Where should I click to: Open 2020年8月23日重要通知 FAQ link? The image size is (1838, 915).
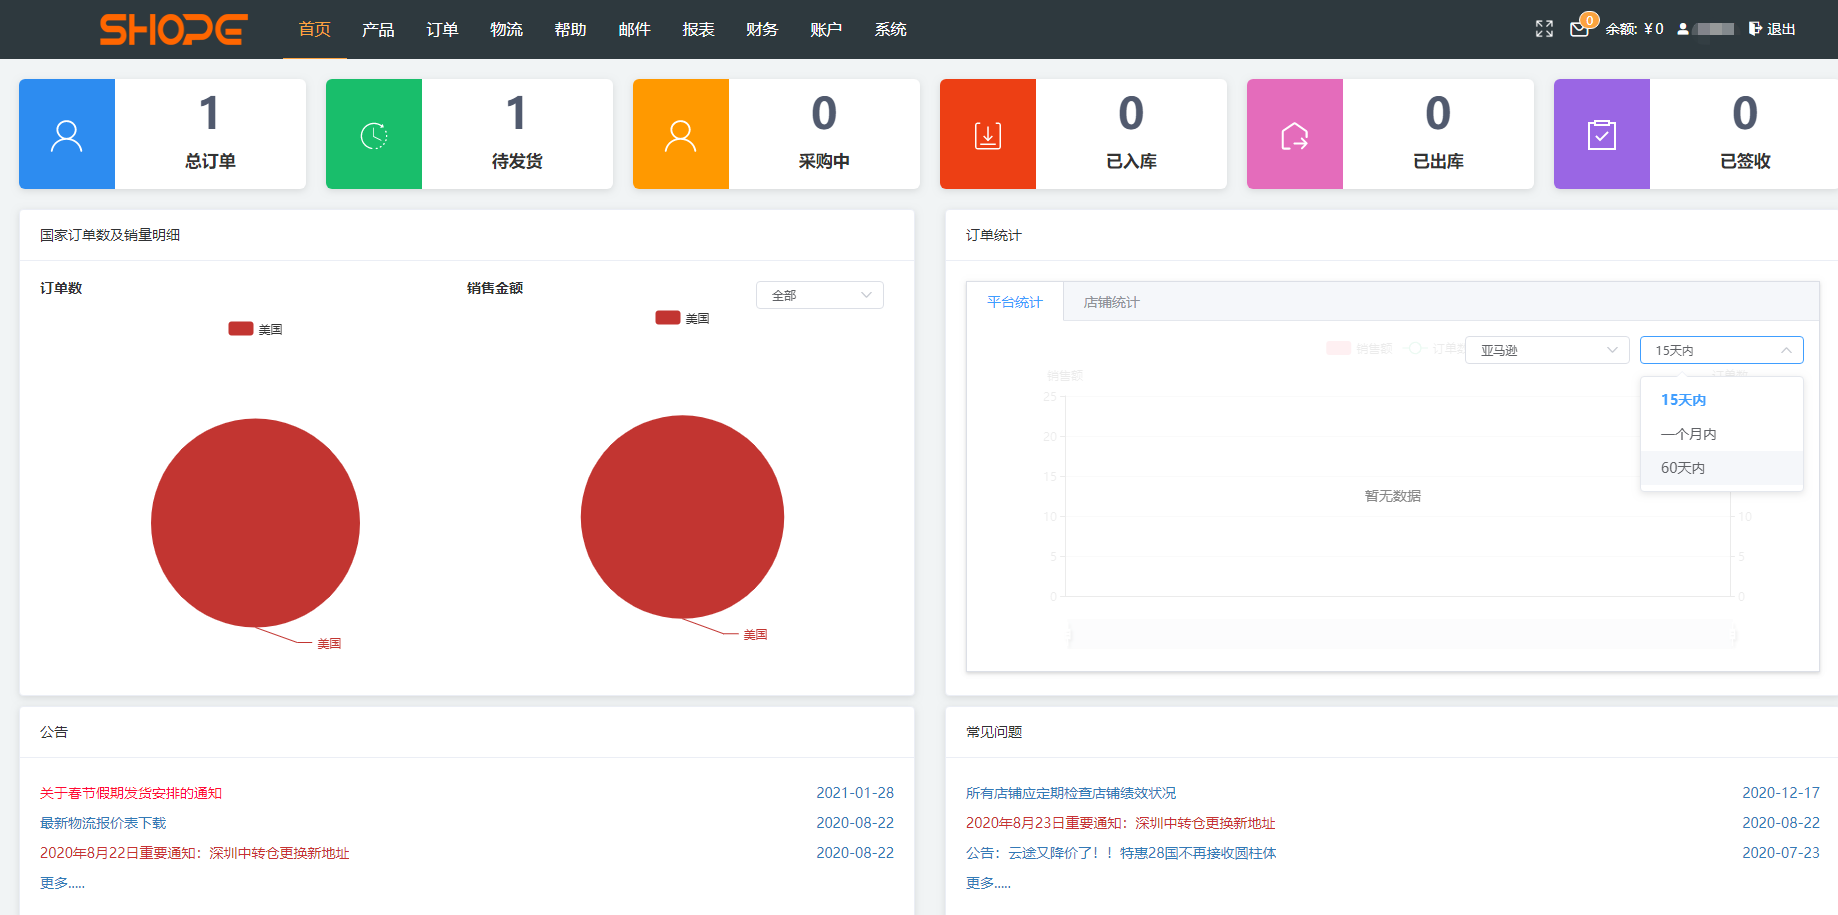coord(1121,823)
